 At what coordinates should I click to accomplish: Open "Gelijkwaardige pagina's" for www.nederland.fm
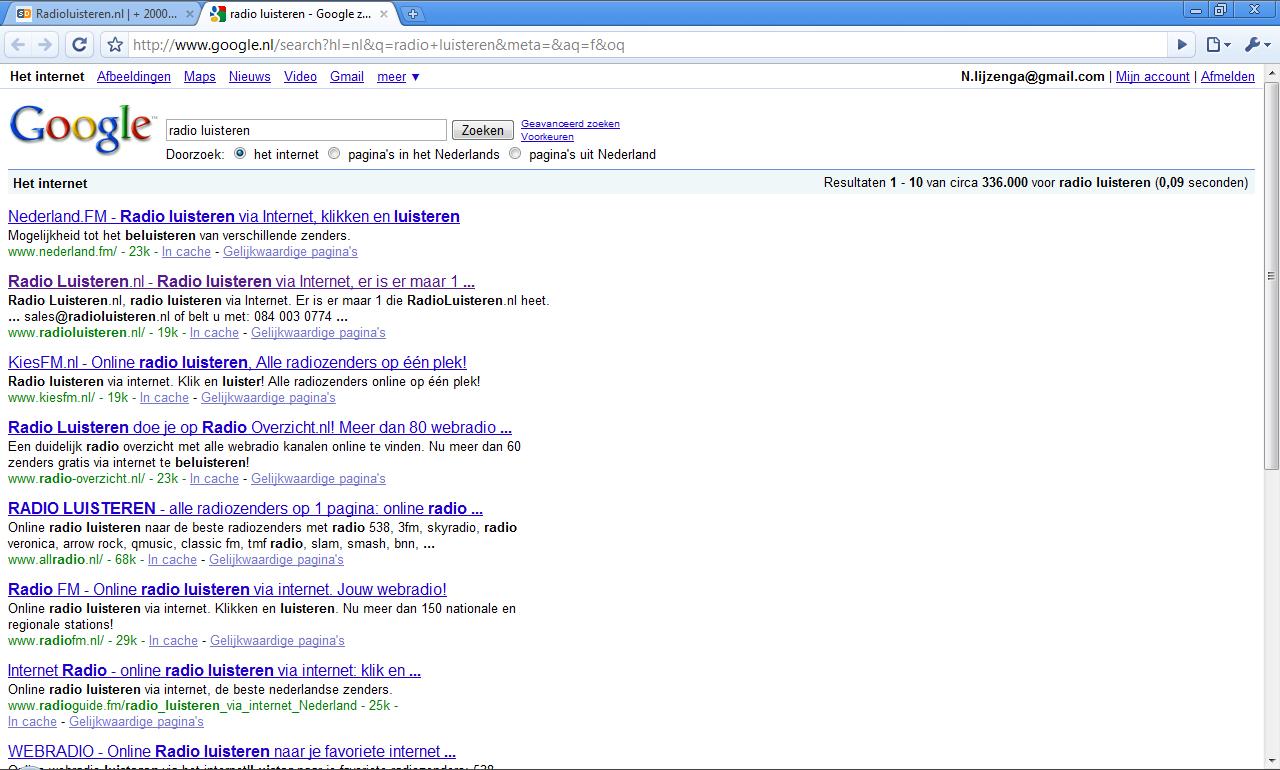click(290, 252)
